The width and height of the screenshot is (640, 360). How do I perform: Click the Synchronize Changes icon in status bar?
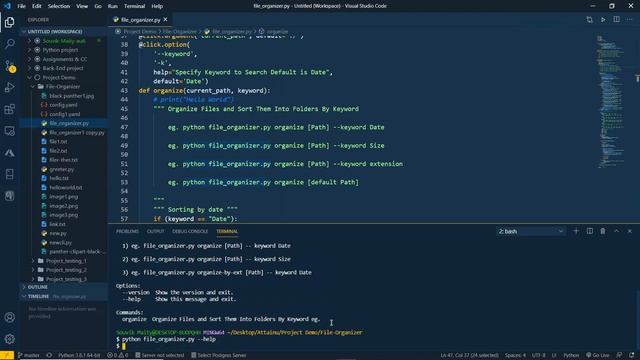(x=49, y=355)
